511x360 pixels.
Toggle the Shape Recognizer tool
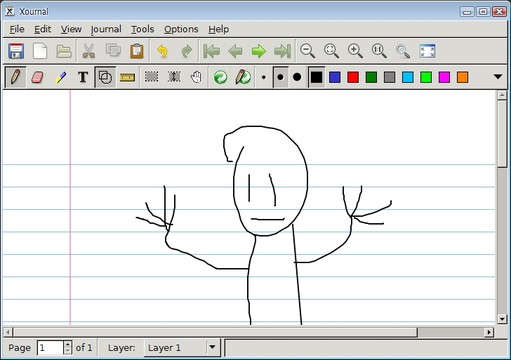coord(105,77)
